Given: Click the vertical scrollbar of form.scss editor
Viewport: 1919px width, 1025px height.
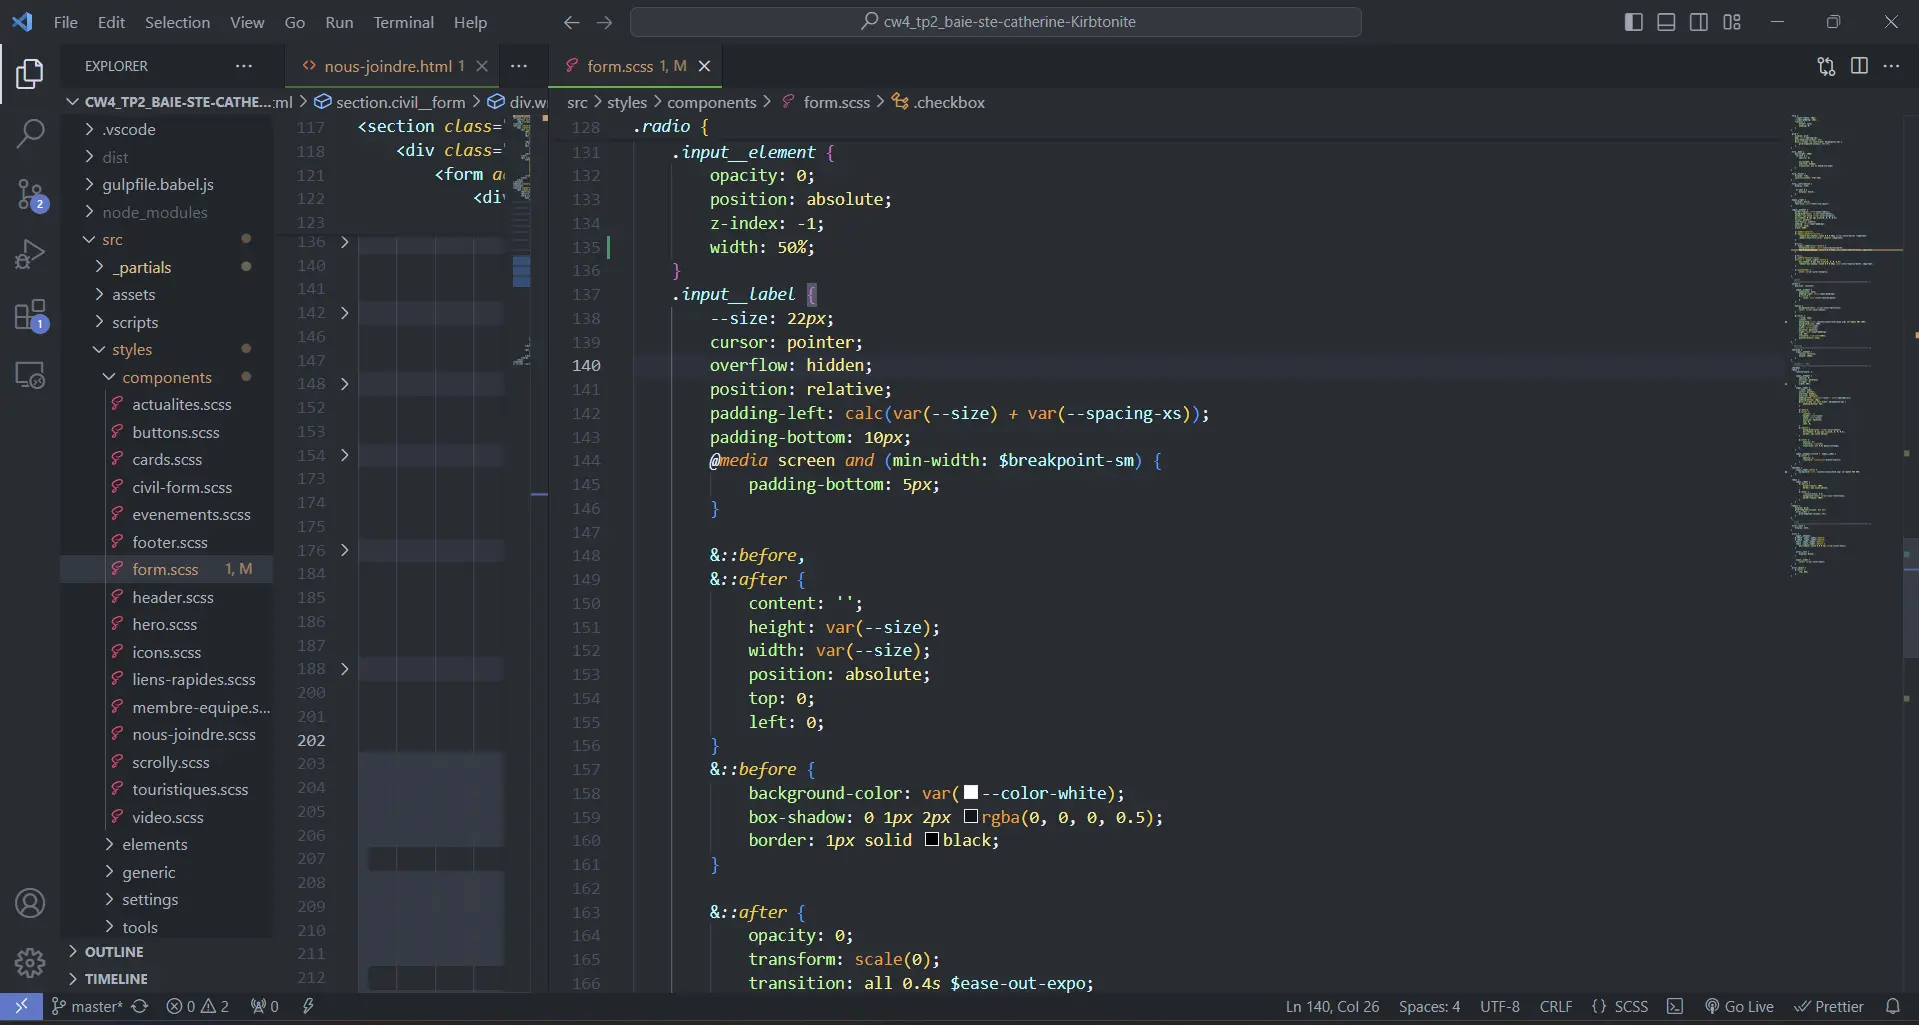Looking at the screenshot, I should click(1911, 598).
